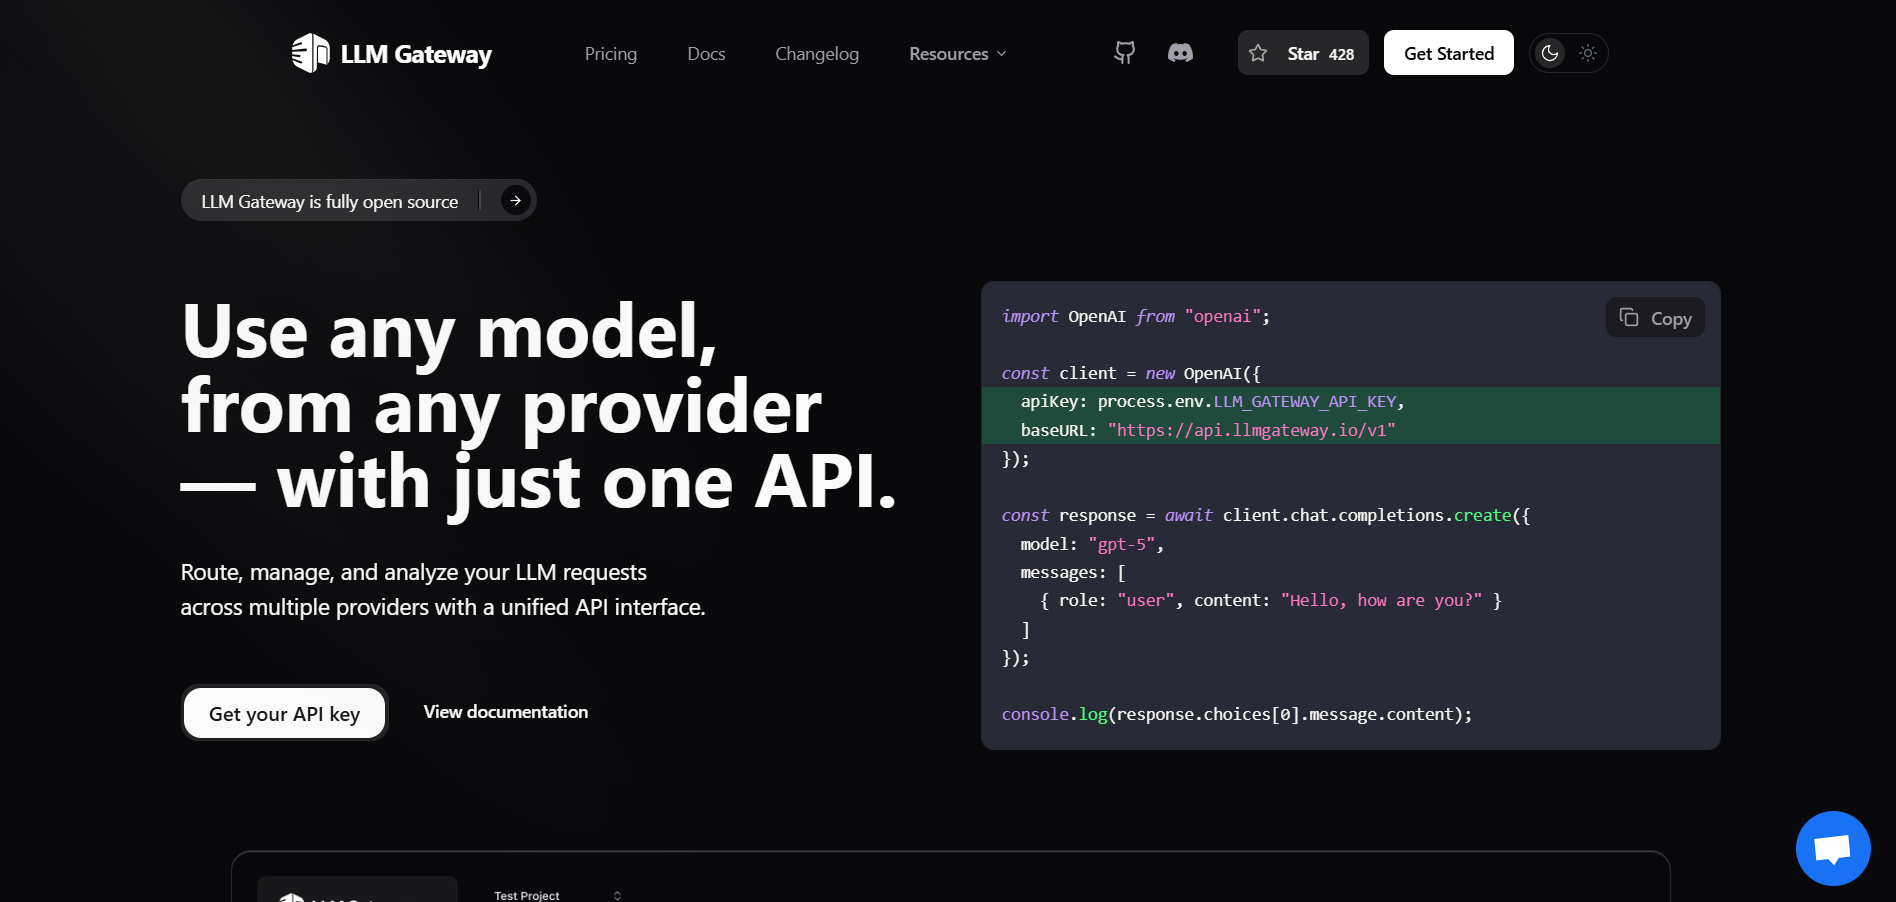Open the View documentation link
1896x902 pixels.
[x=506, y=712]
